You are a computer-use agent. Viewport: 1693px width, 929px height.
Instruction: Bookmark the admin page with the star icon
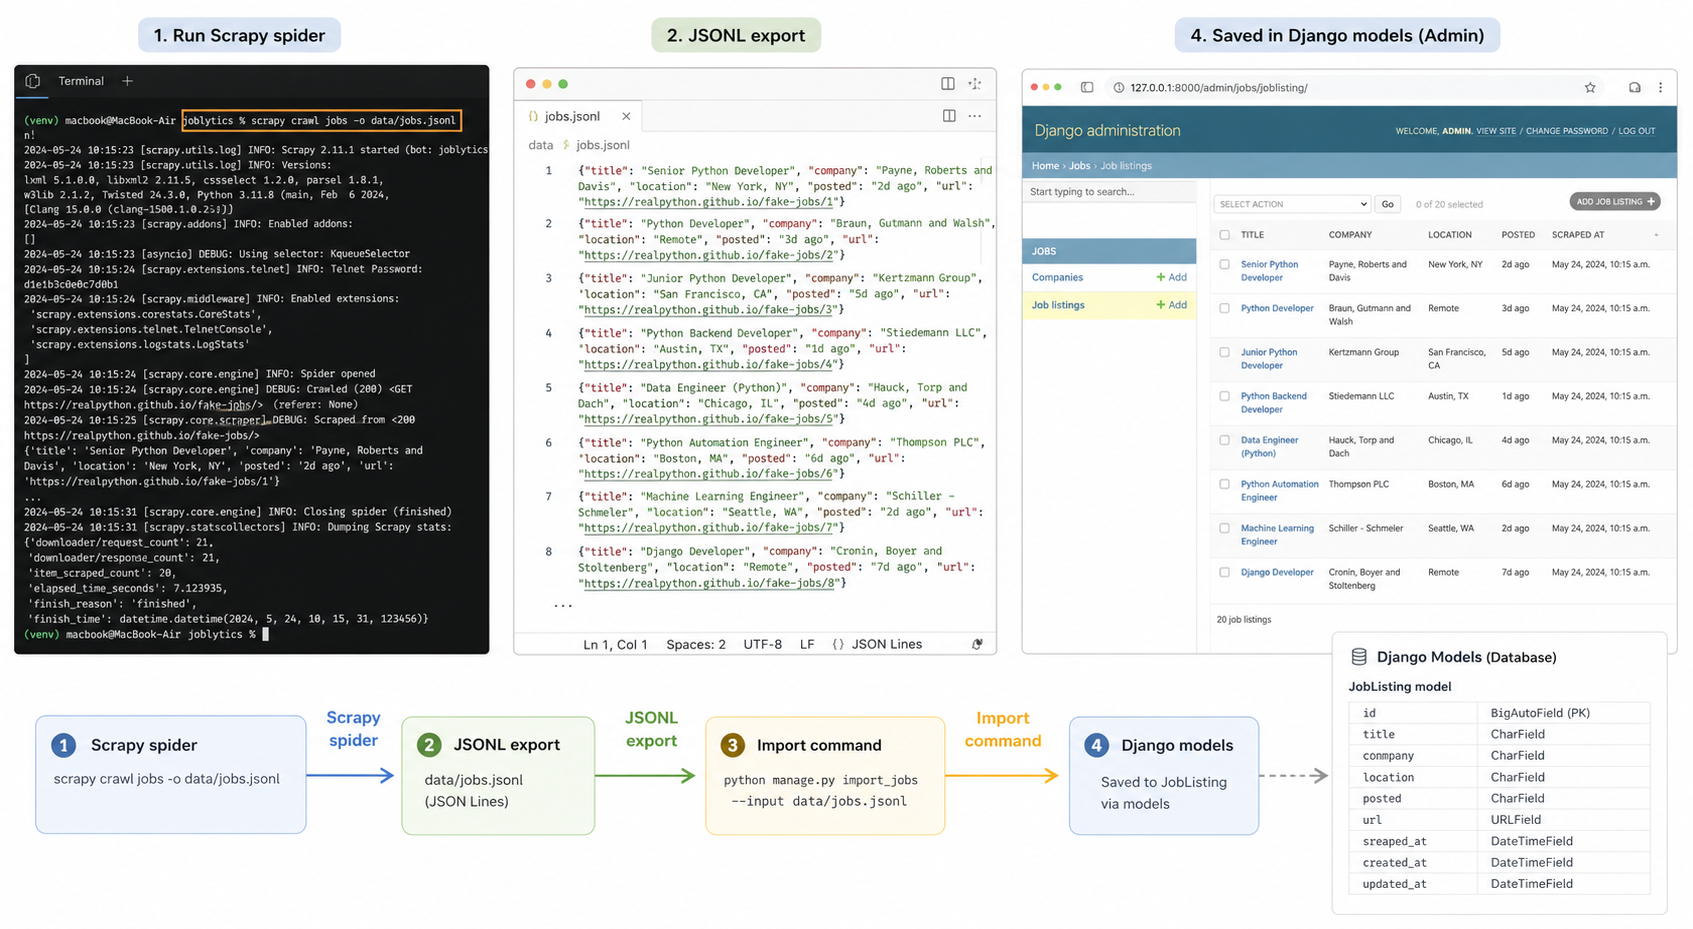(x=1590, y=88)
